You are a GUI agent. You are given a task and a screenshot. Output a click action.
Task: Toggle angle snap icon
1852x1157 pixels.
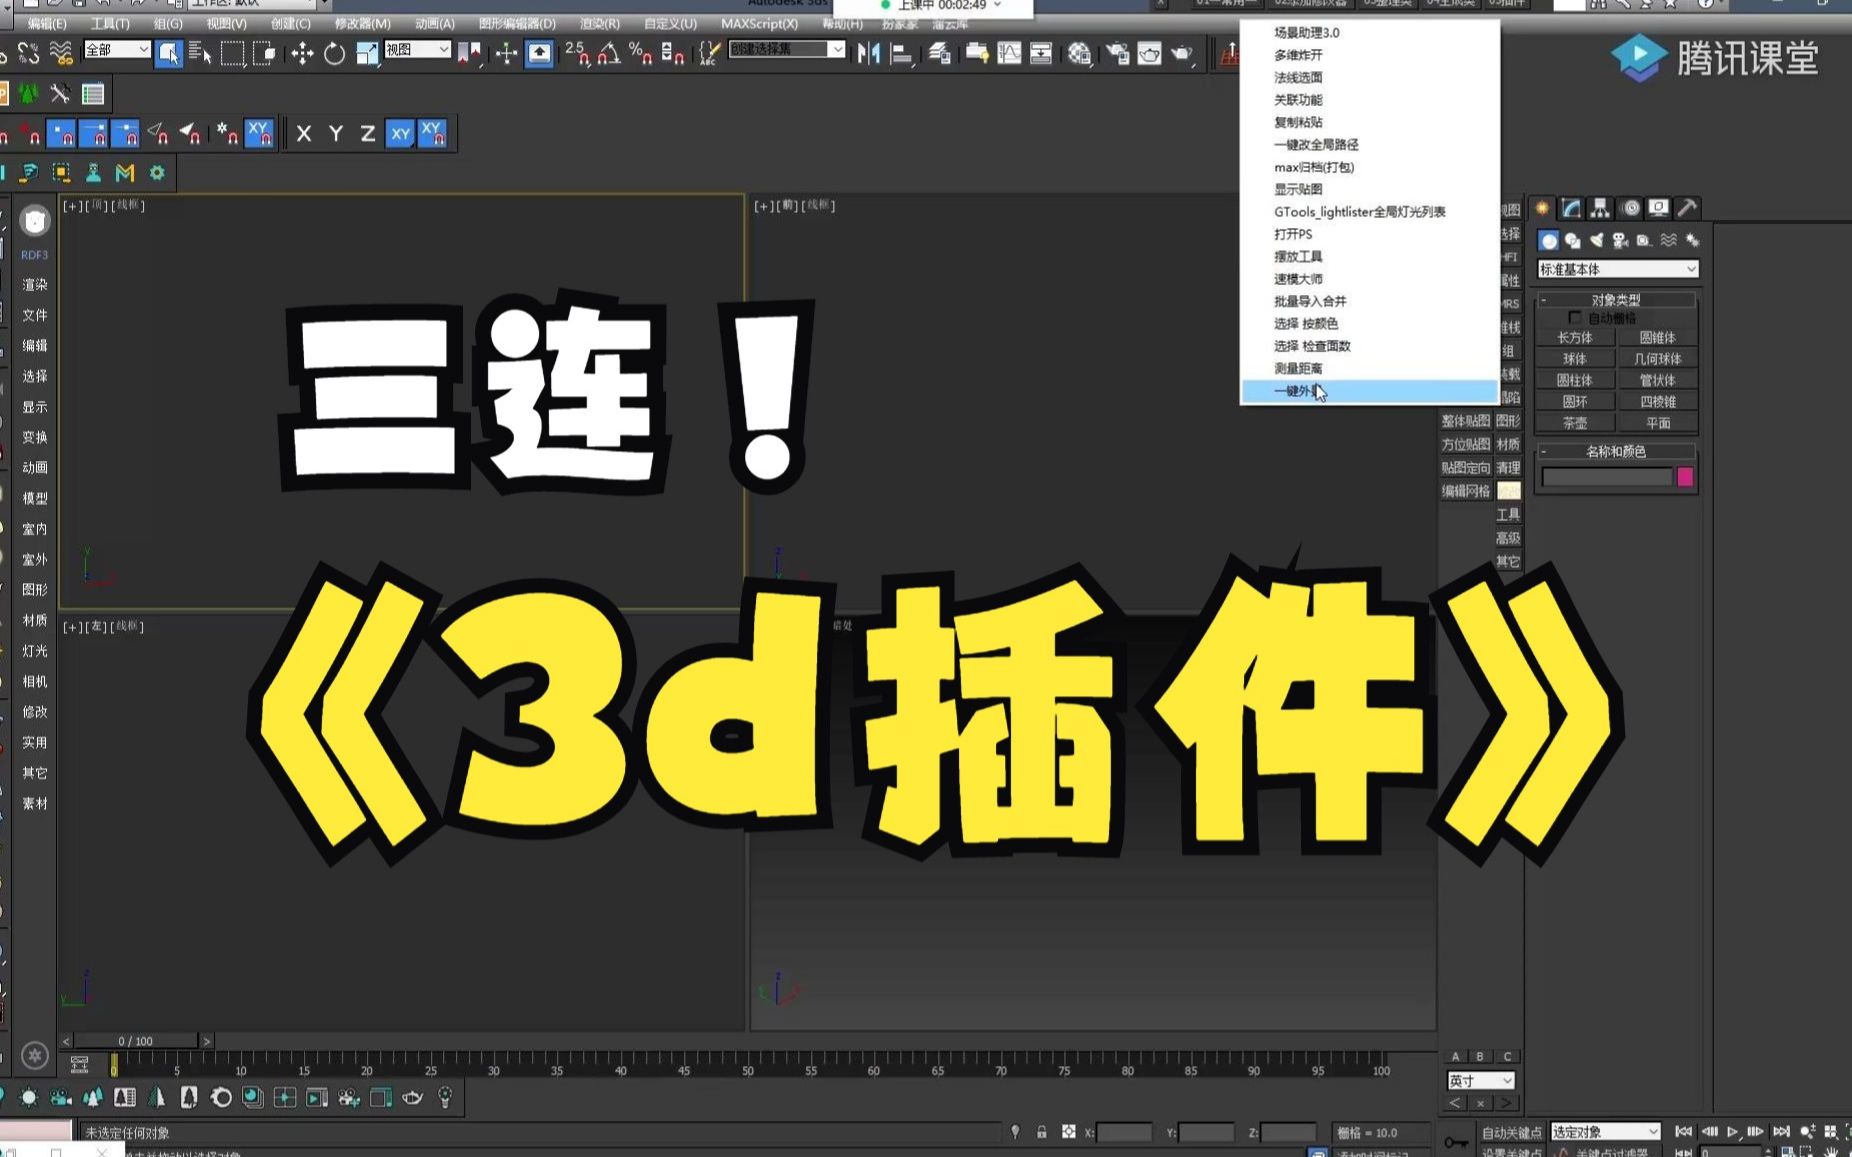pos(609,53)
